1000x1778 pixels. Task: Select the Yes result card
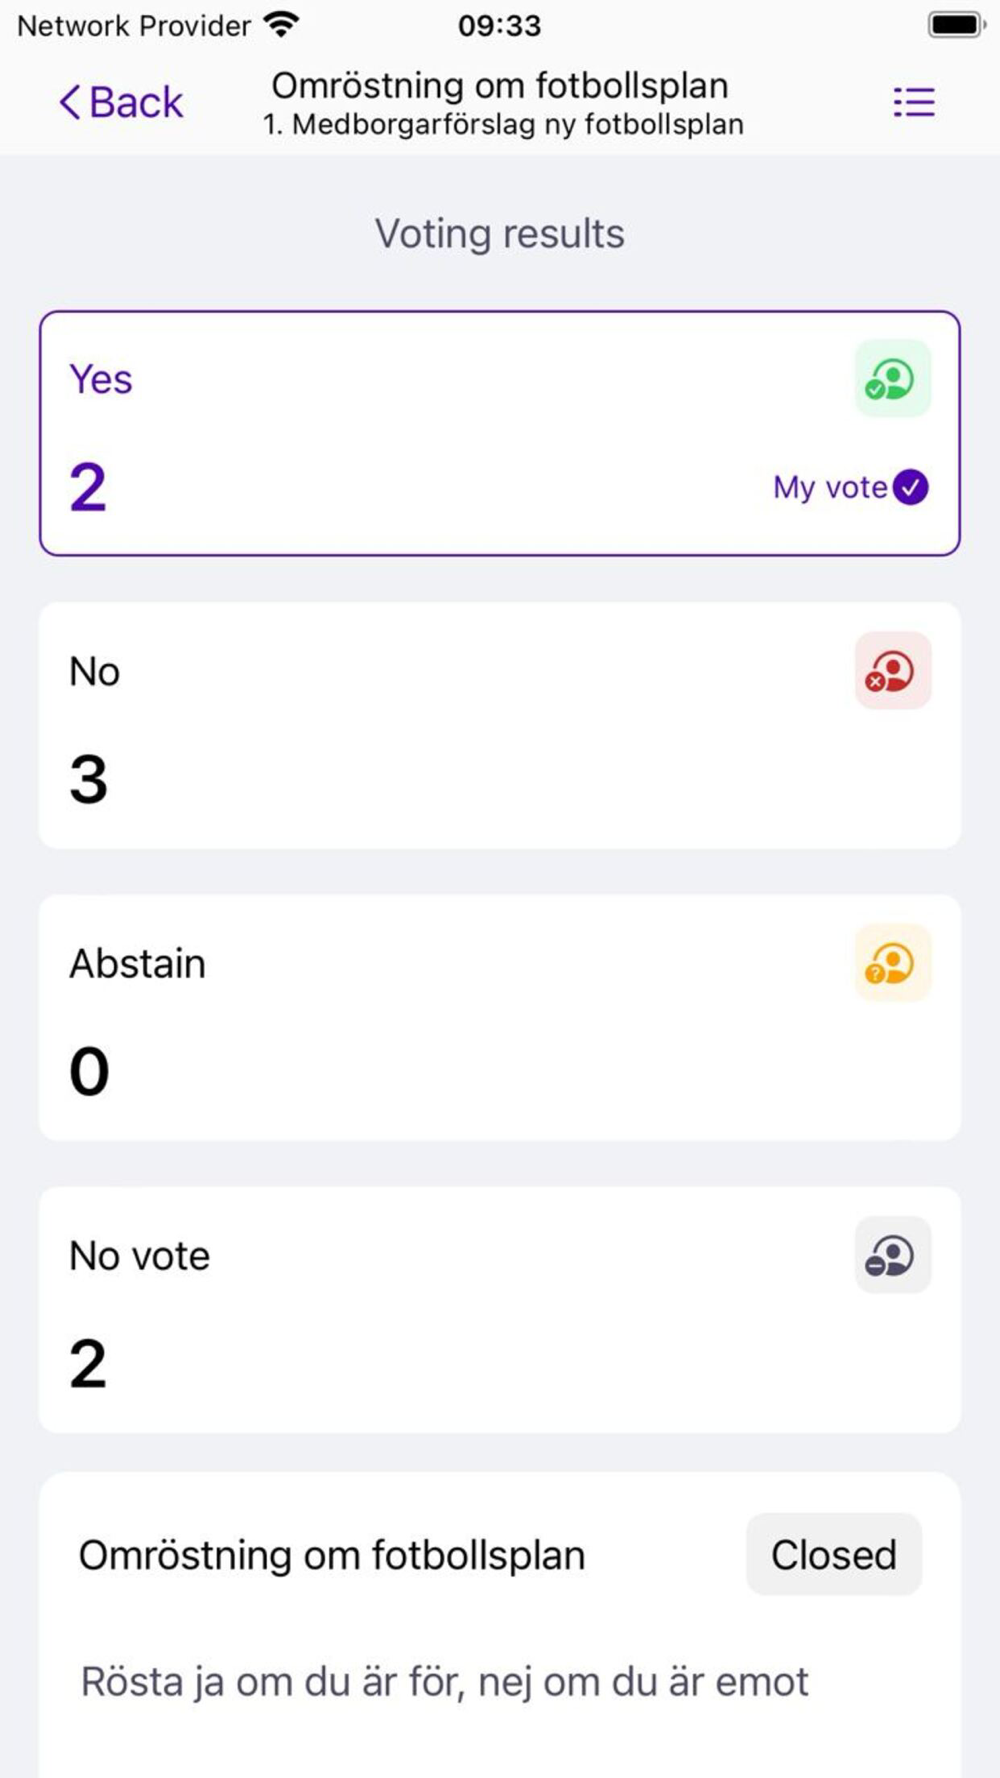pos(450,434)
